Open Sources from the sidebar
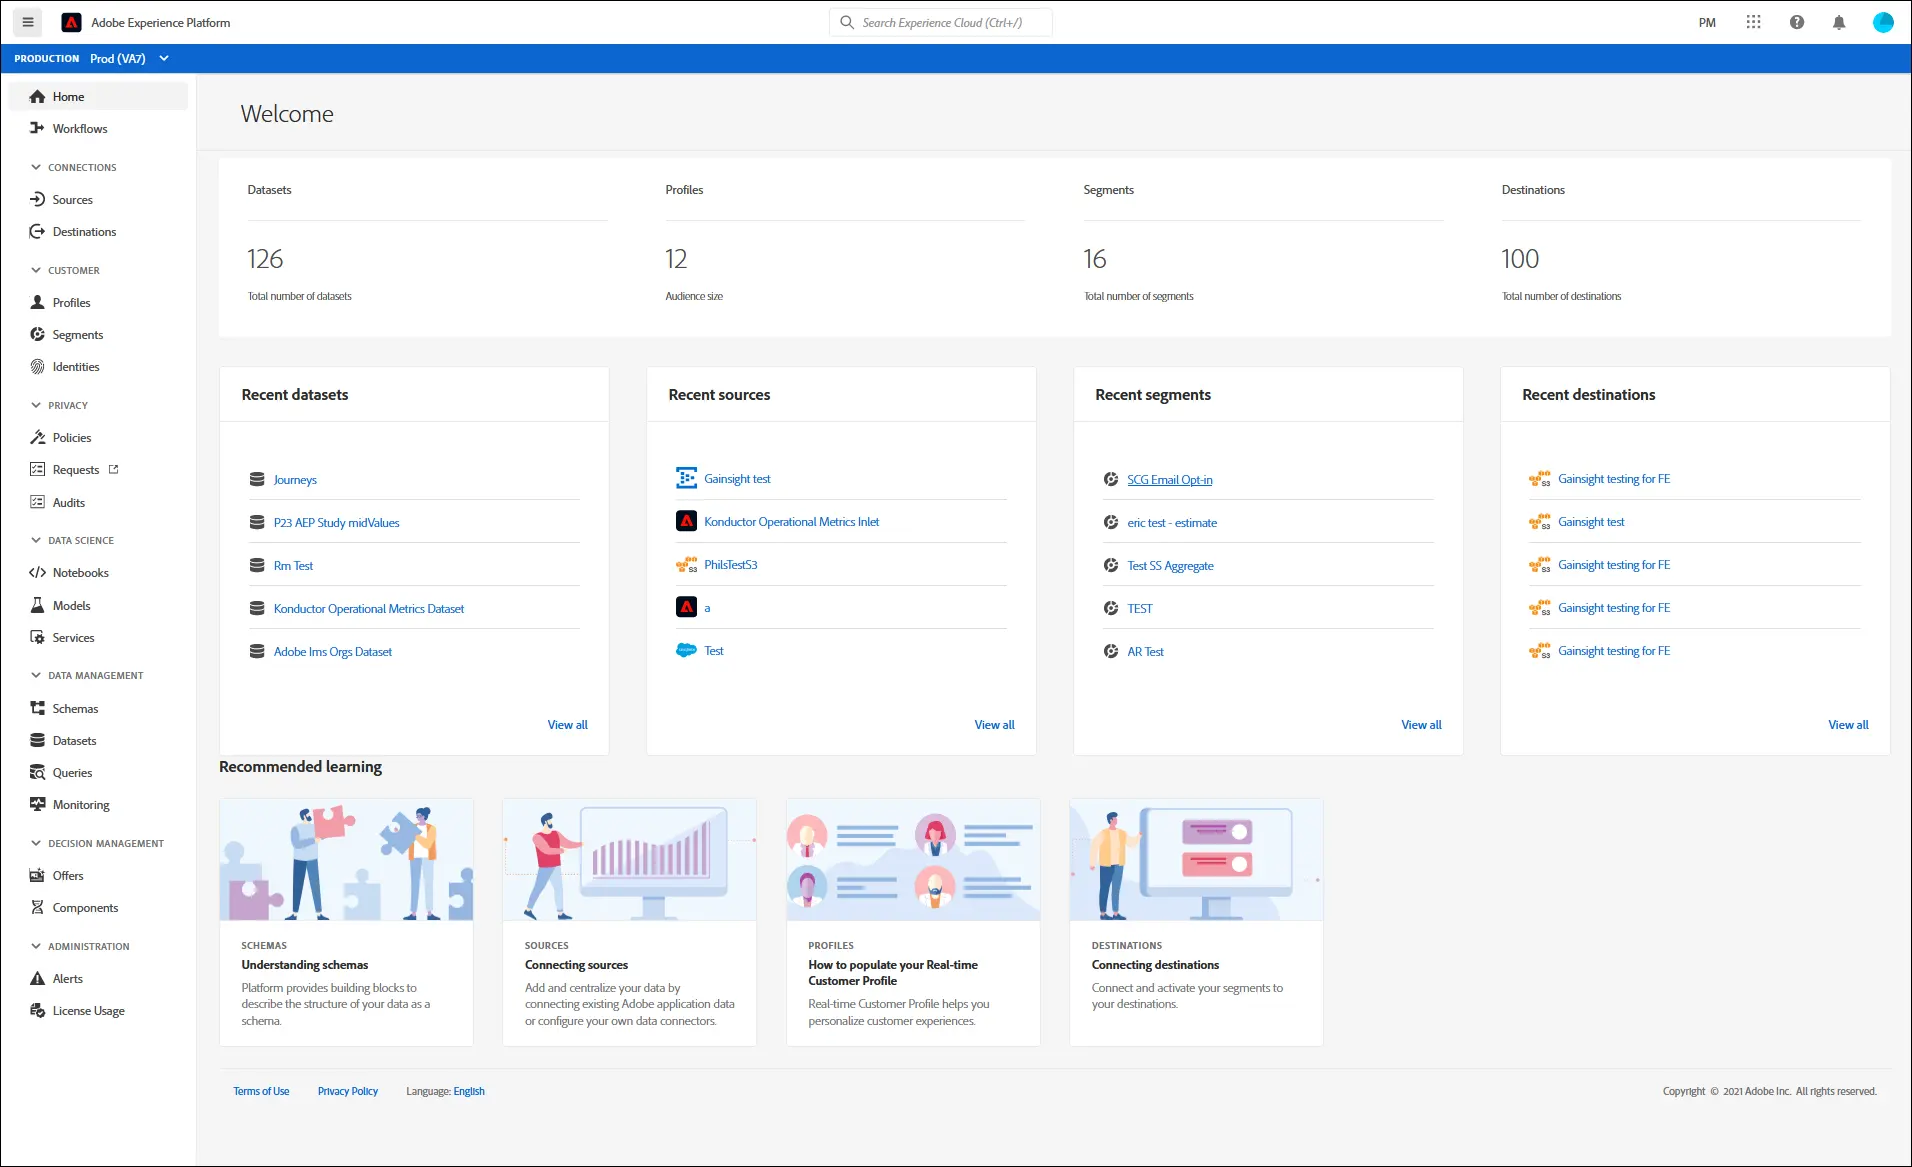Screen dimensions: 1912x1167 point(70,199)
